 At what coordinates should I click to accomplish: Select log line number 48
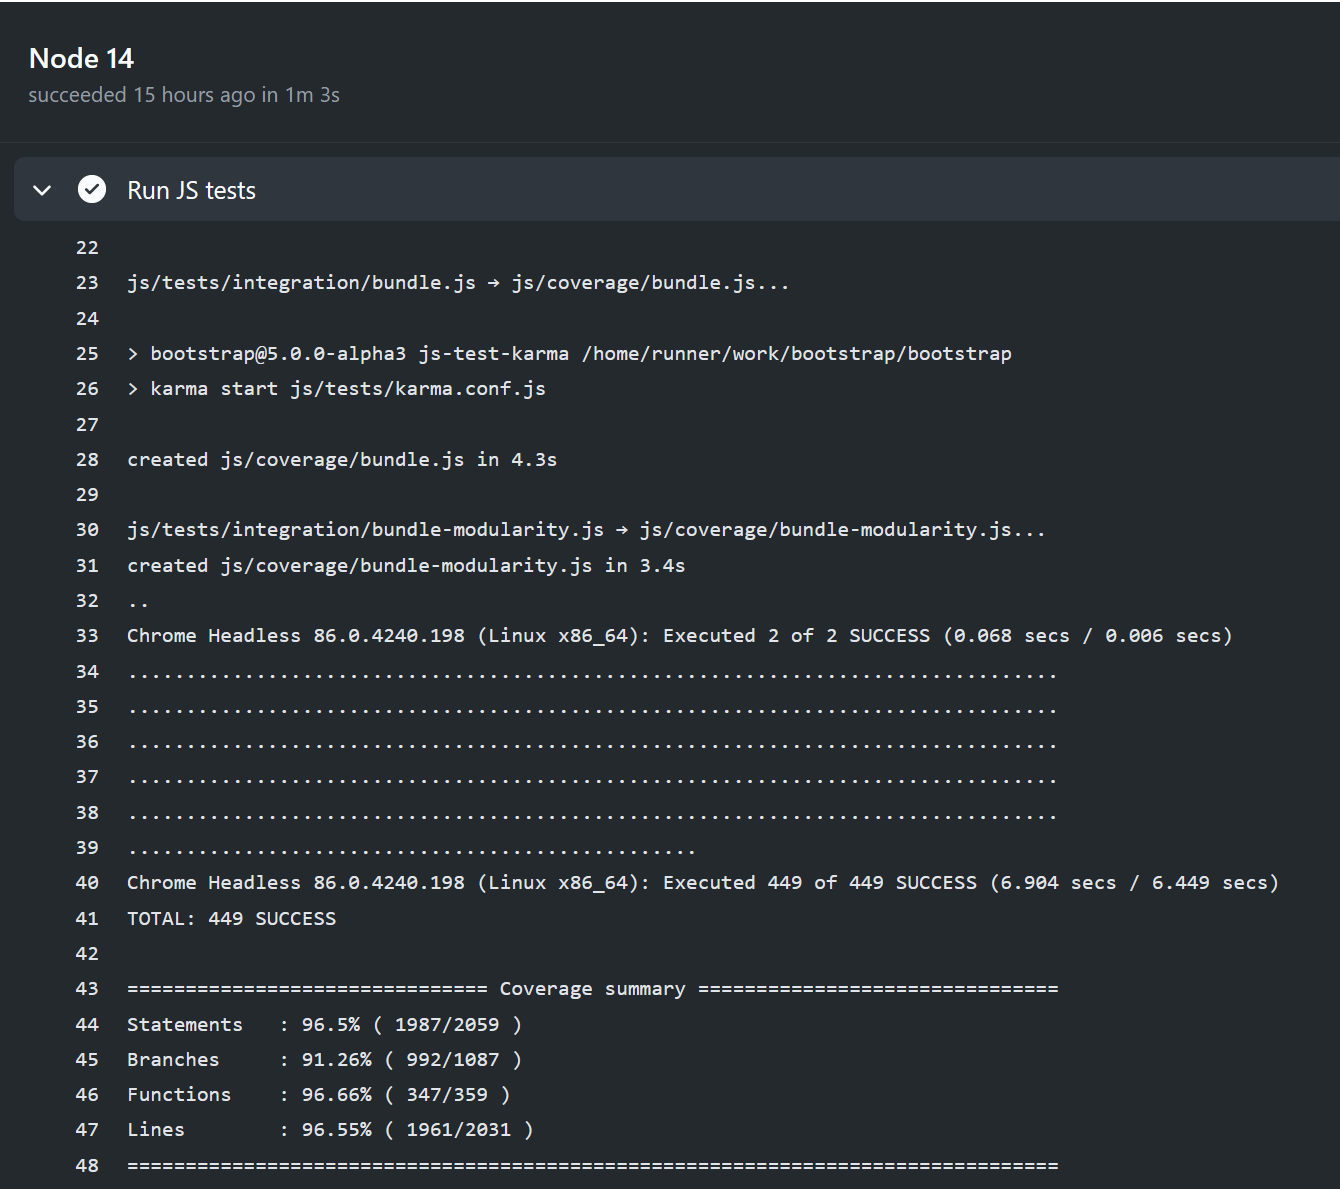coord(87,1165)
